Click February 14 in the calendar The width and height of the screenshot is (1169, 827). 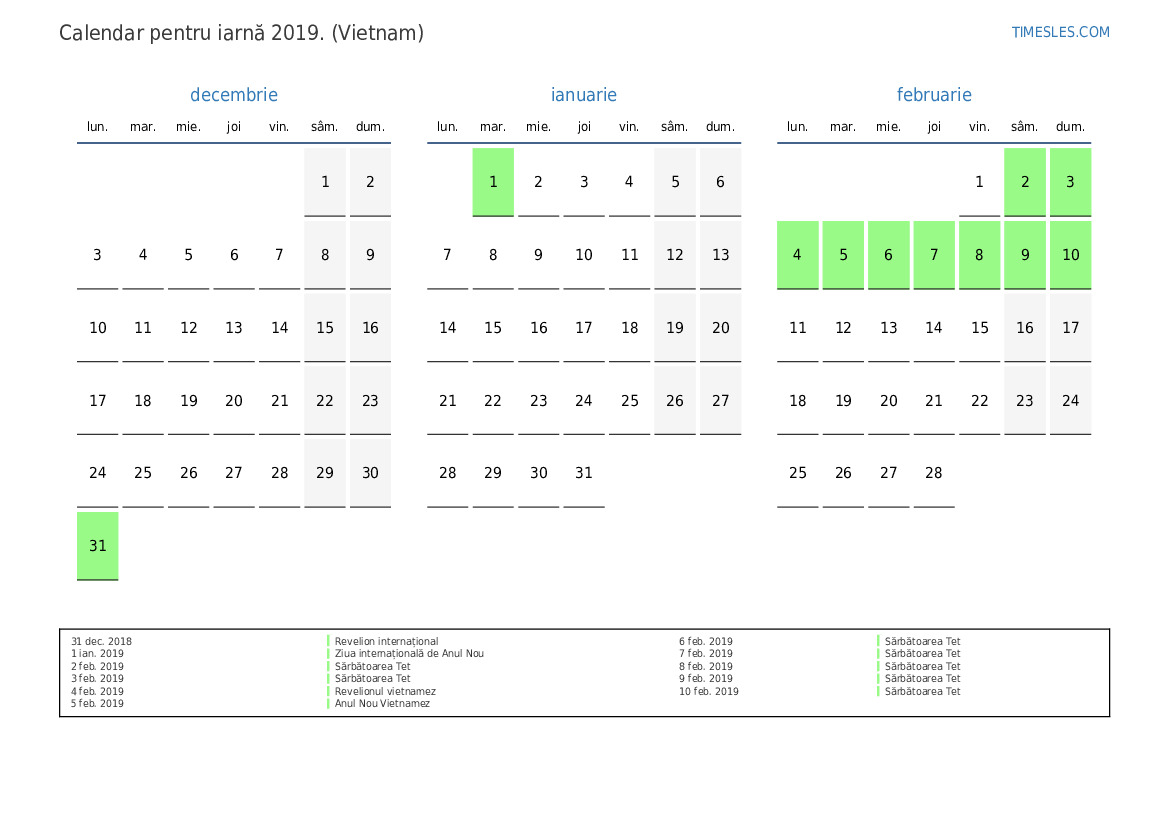click(934, 328)
